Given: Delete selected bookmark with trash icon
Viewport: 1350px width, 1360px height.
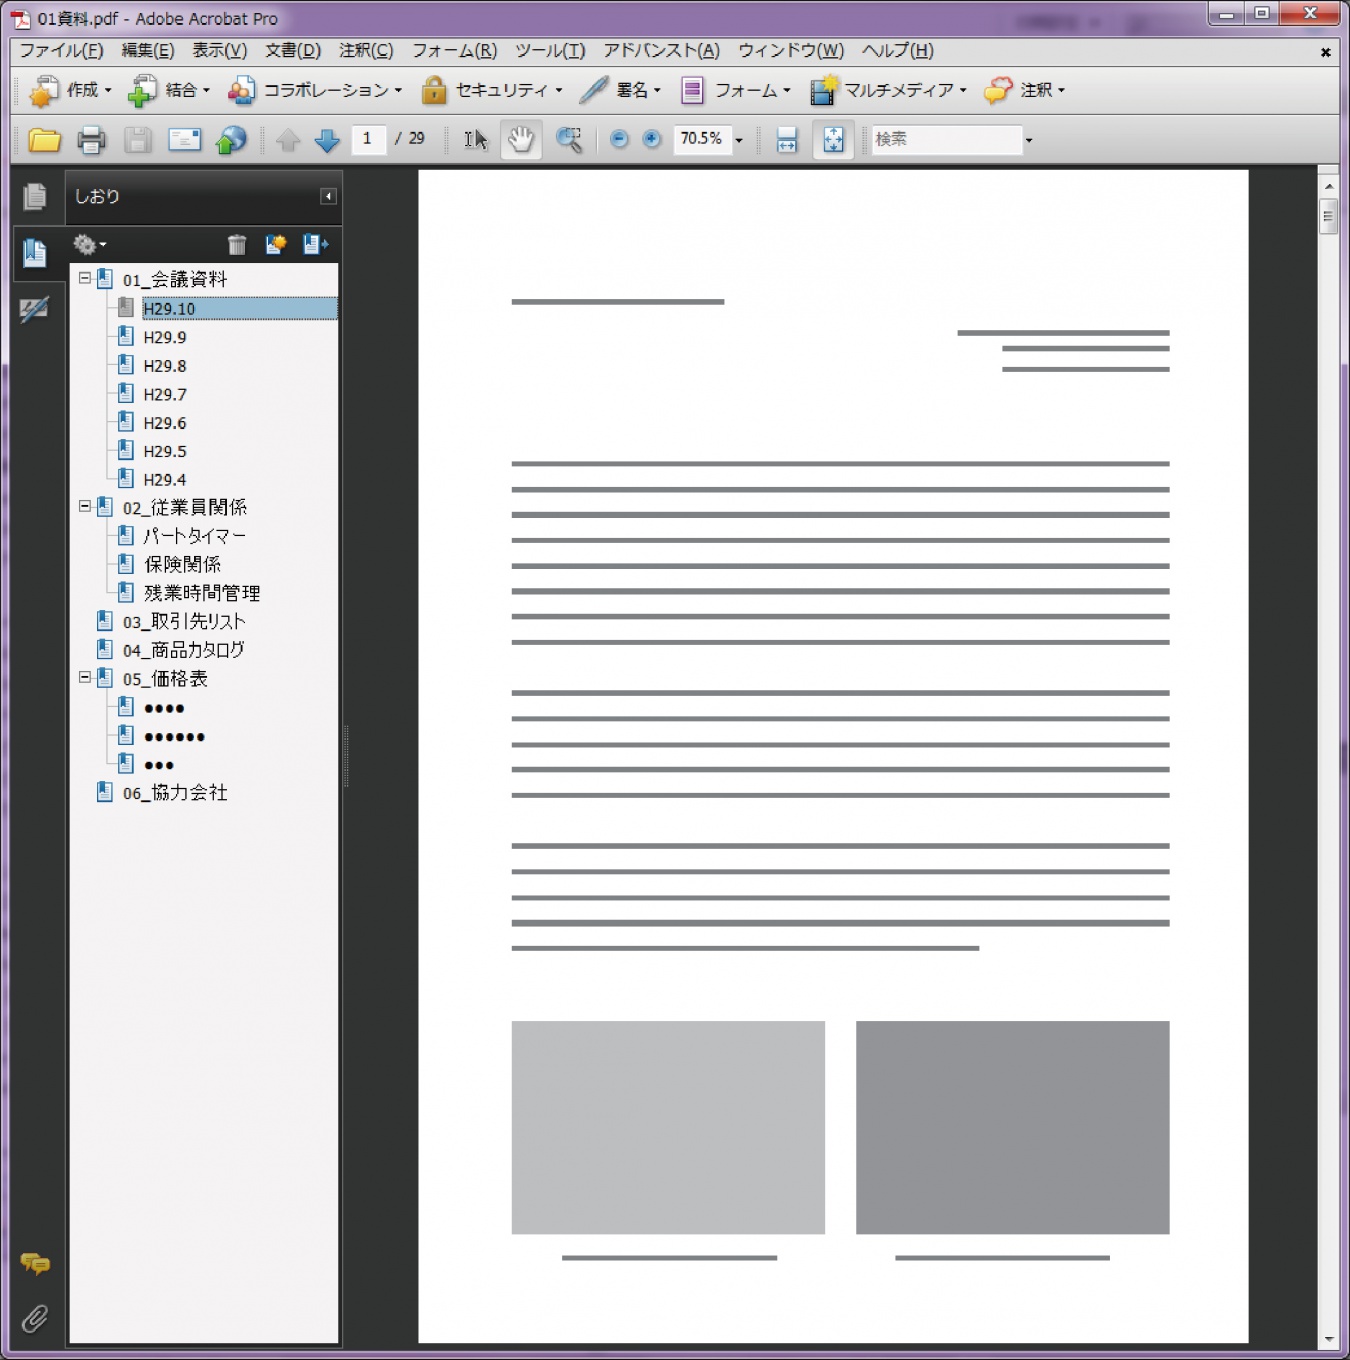Looking at the screenshot, I should pos(237,244).
